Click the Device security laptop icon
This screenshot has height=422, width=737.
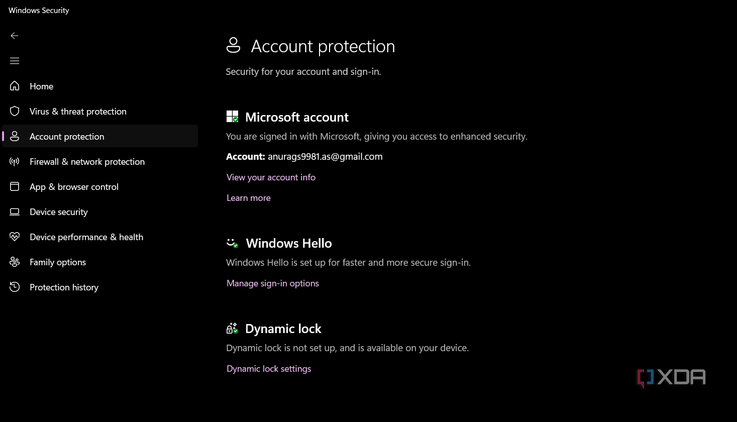click(15, 212)
